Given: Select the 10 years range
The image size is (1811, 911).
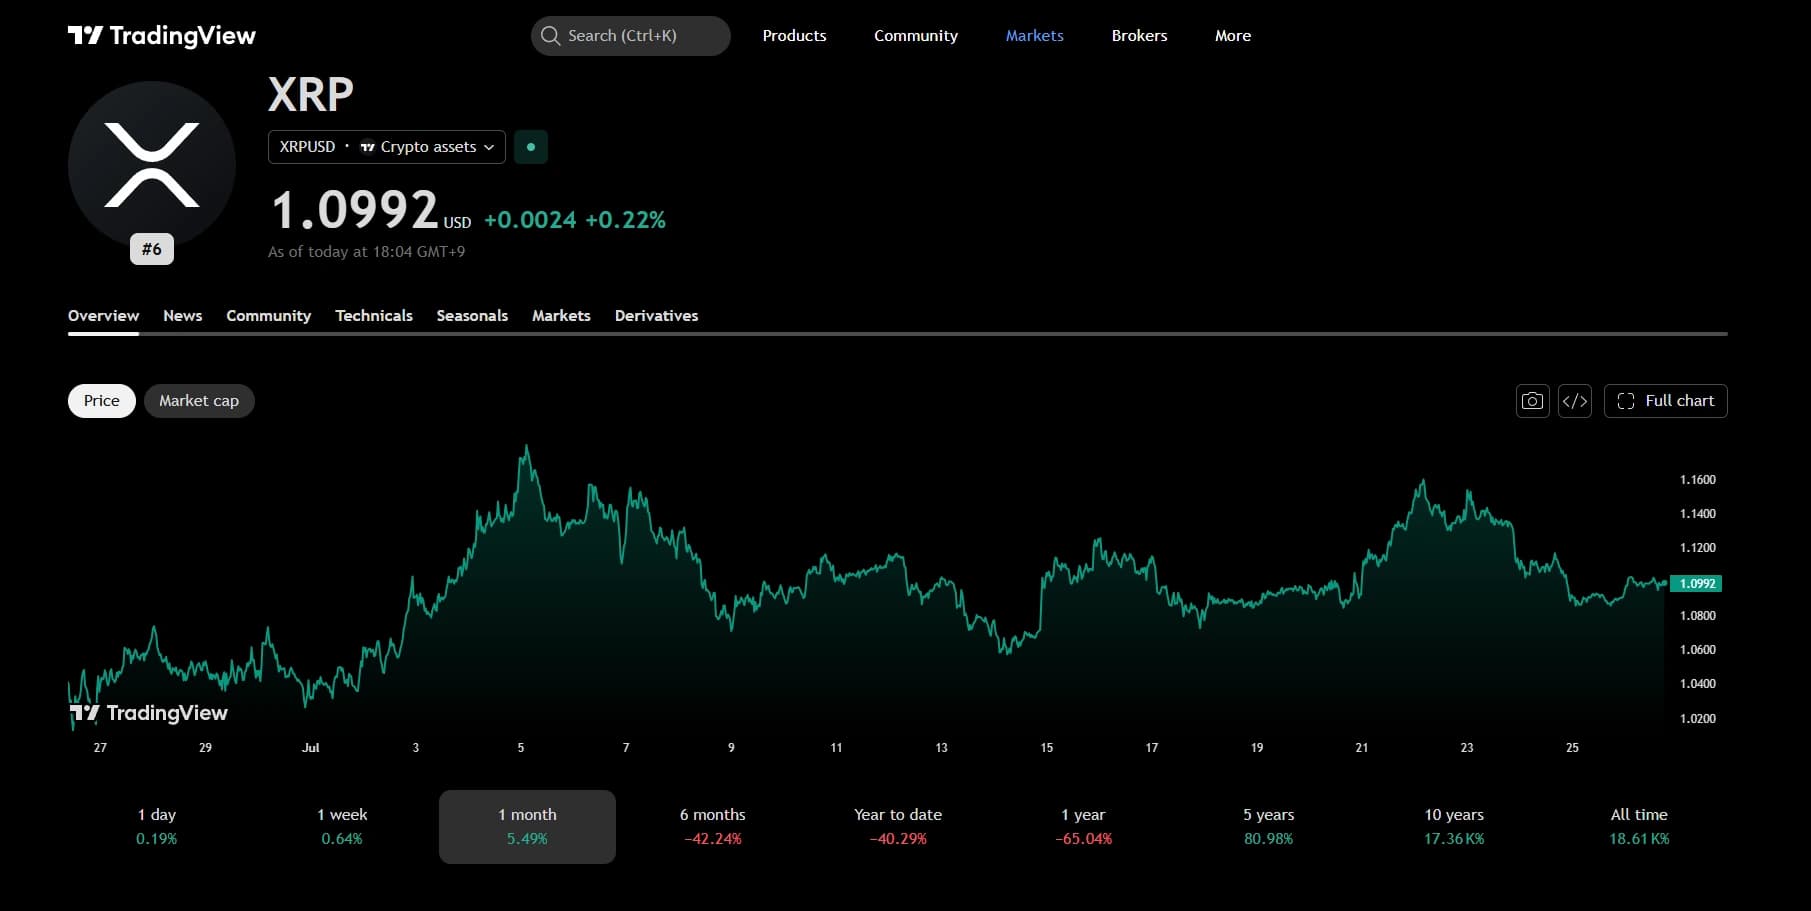Looking at the screenshot, I should pyautogui.click(x=1454, y=827).
